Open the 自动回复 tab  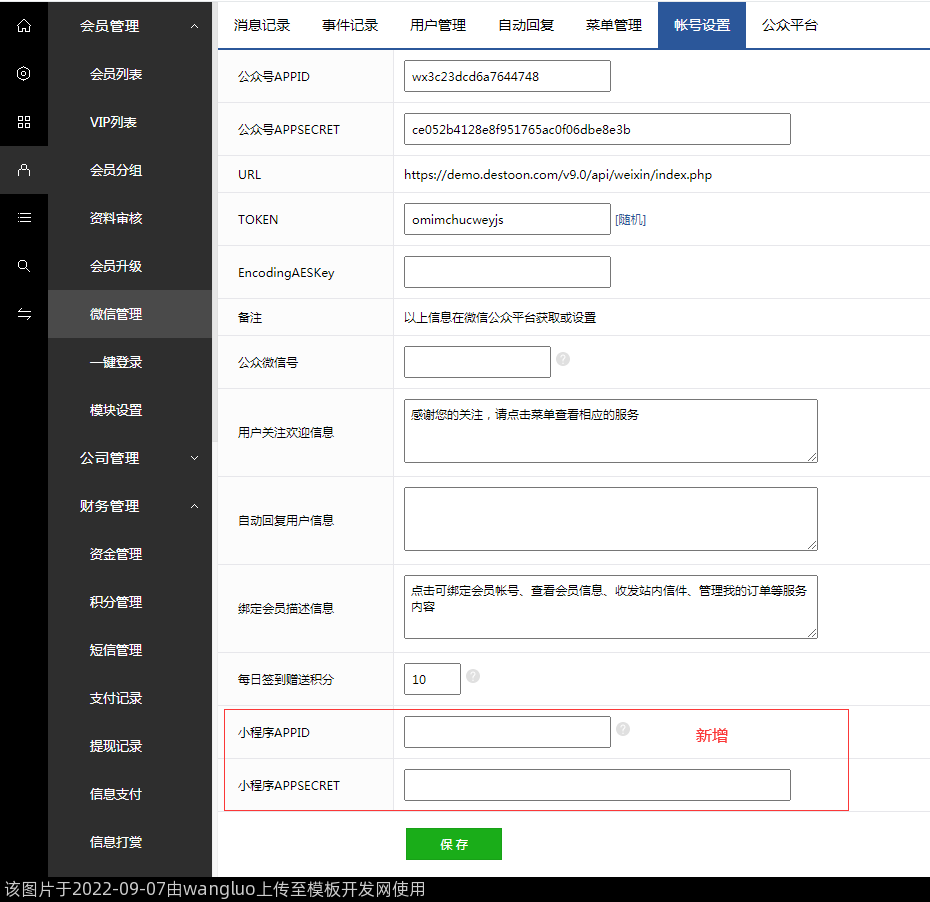pyautogui.click(x=526, y=25)
